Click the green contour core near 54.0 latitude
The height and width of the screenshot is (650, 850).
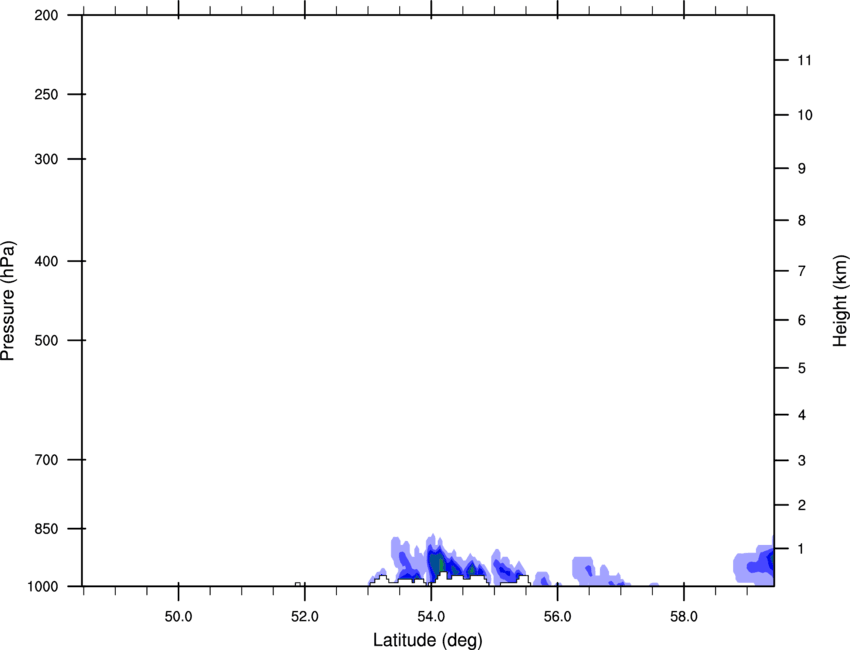(441, 565)
